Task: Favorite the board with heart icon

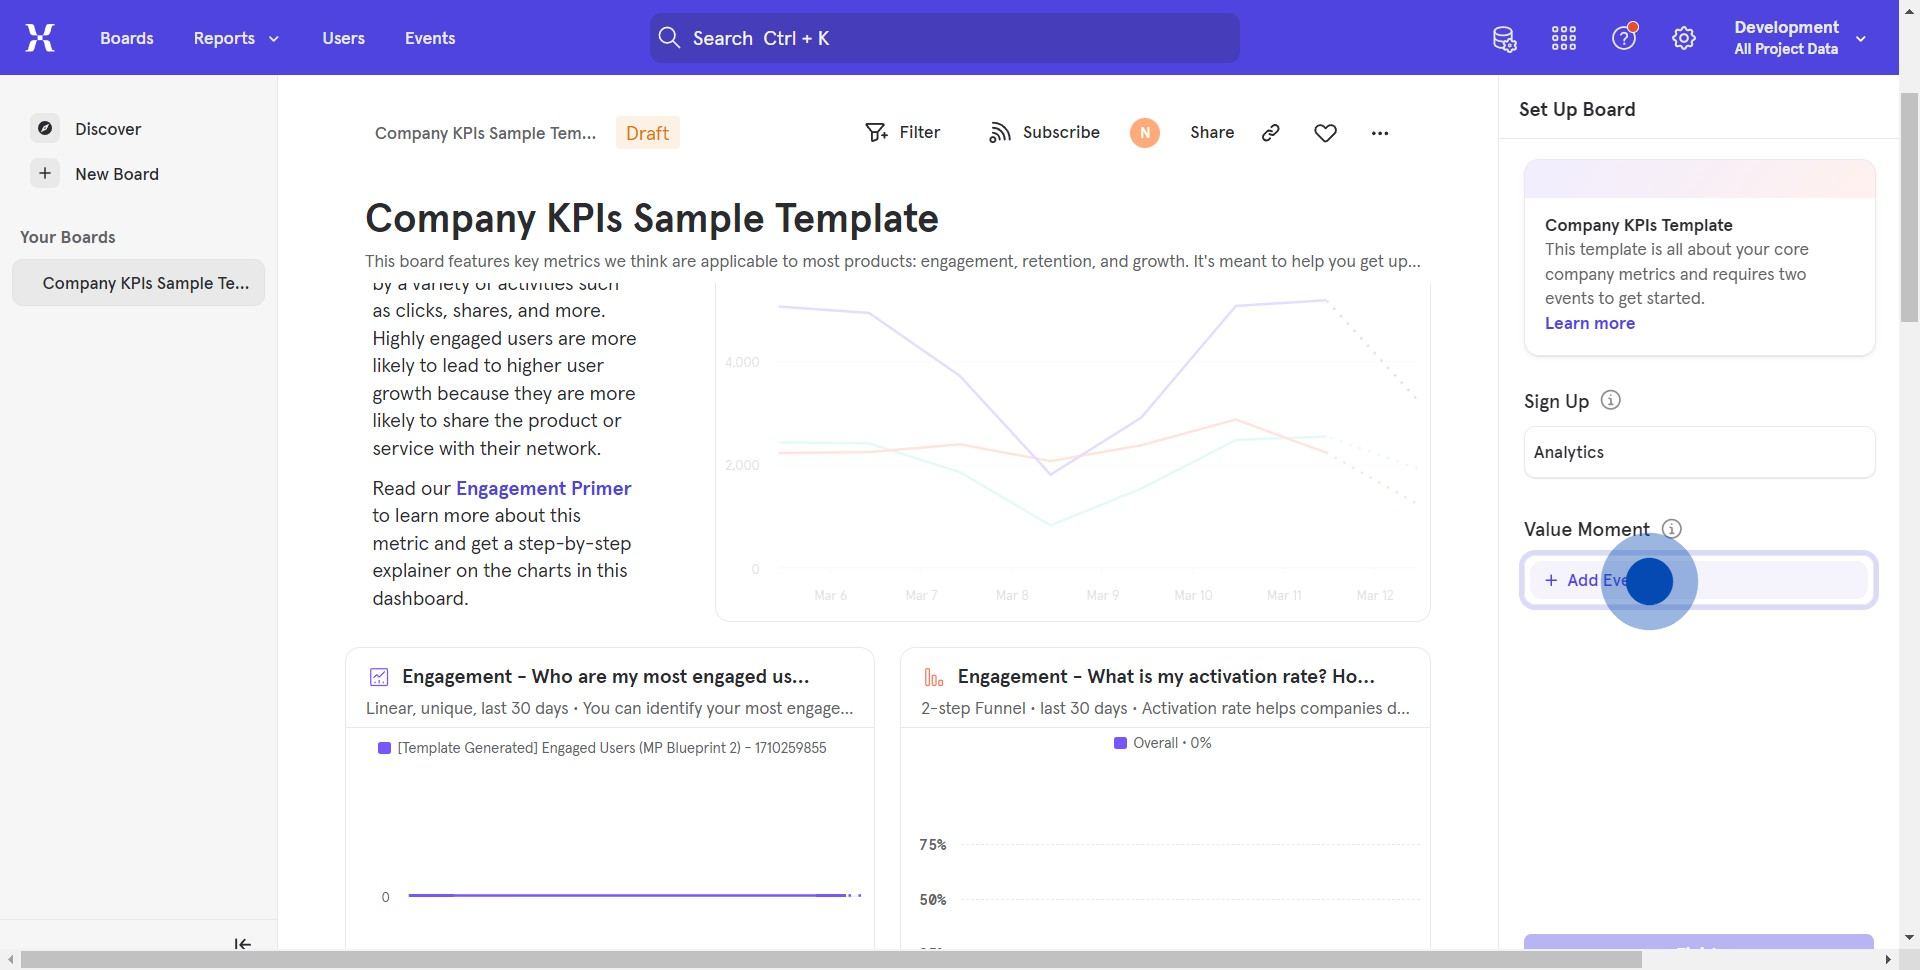Action: (1325, 133)
